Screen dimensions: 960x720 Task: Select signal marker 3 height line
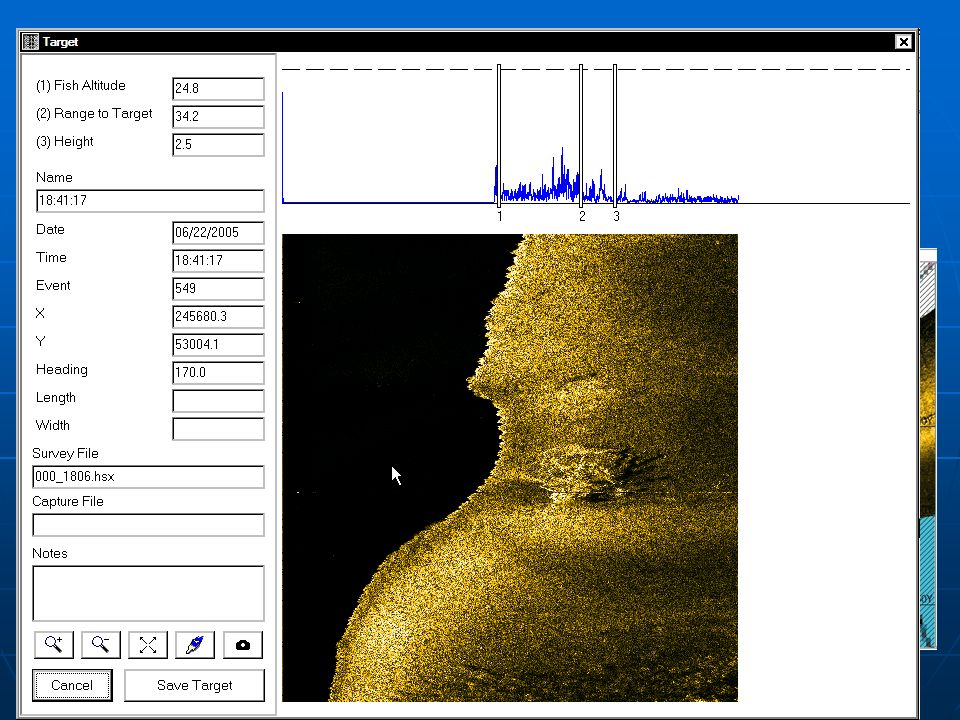click(x=615, y=136)
